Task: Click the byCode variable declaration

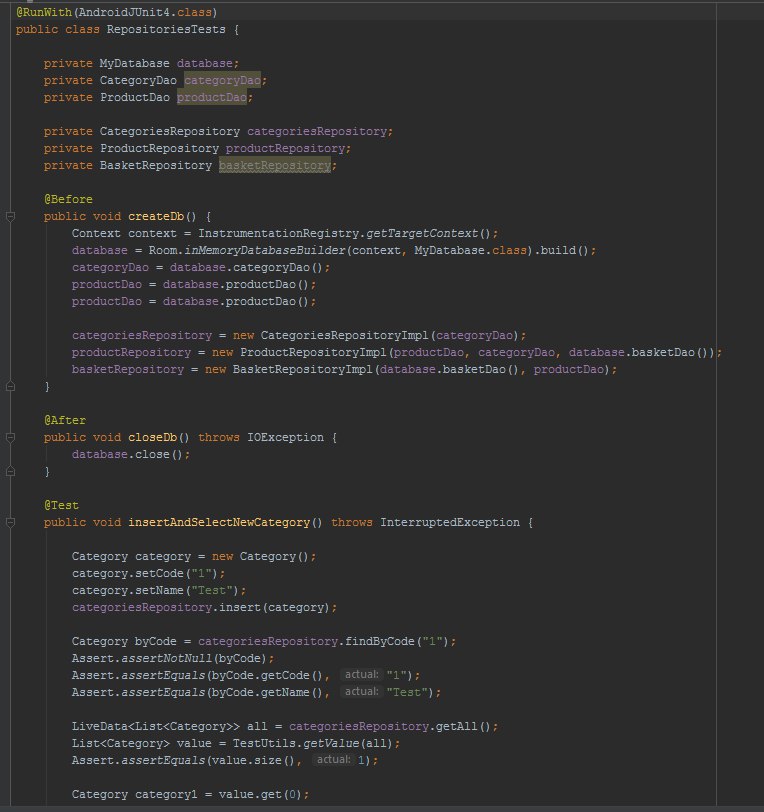Action: coord(155,642)
